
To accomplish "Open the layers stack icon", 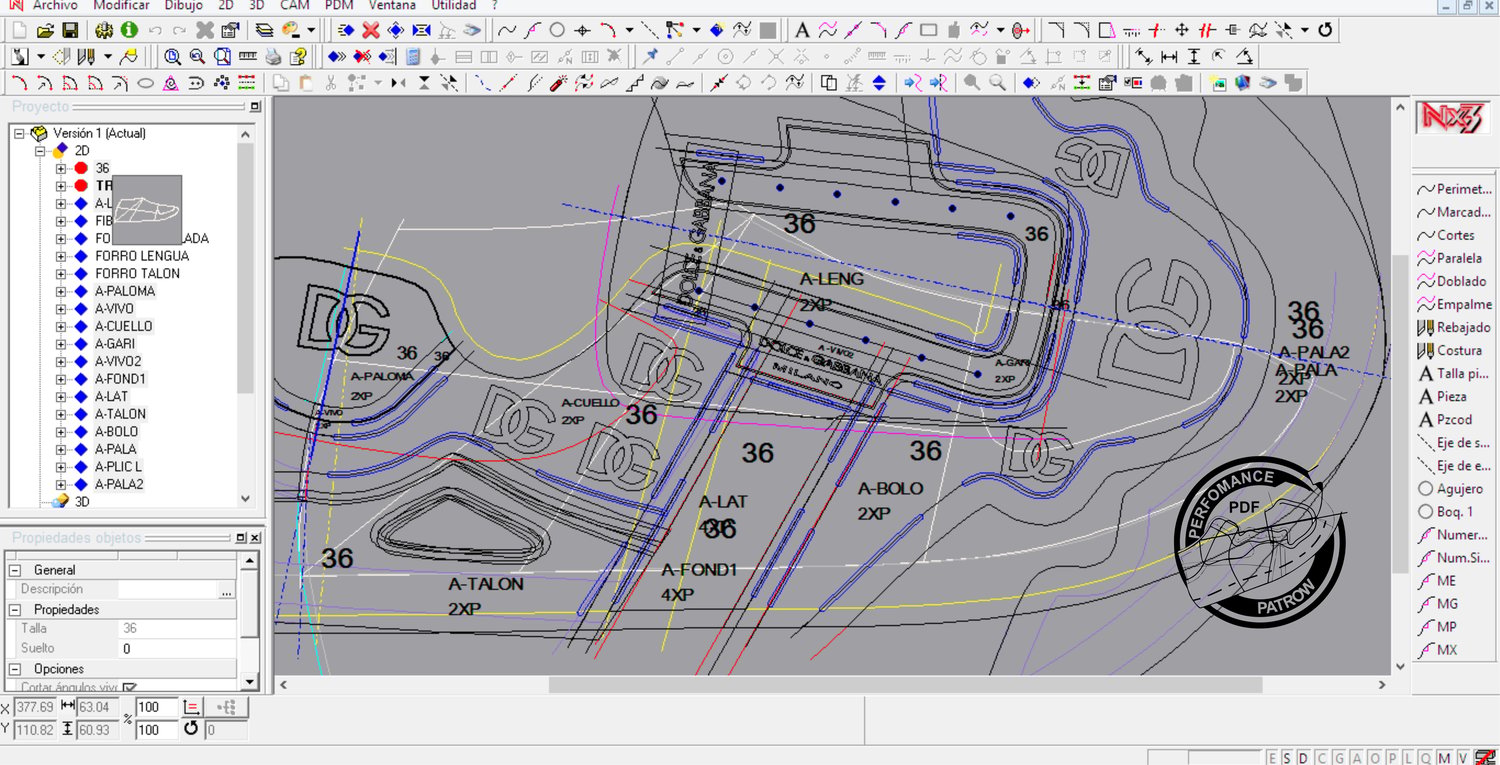I will pyautogui.click(x=263, y=30).
